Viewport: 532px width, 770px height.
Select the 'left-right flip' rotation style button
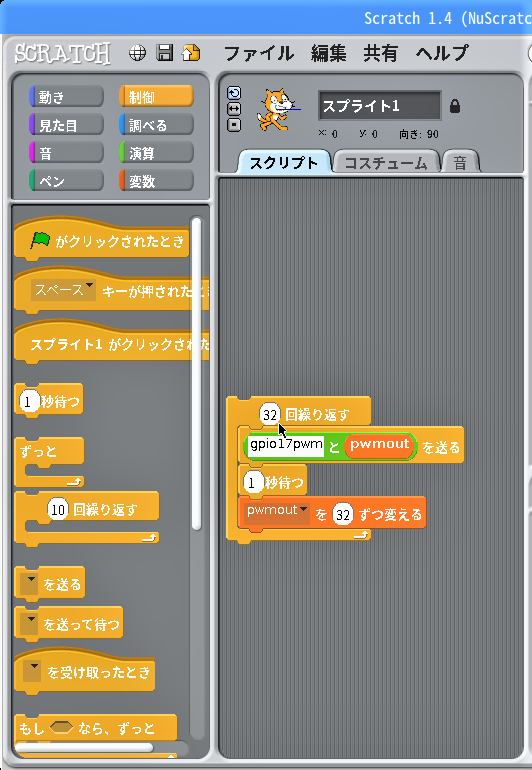click(x=234, y=109)
